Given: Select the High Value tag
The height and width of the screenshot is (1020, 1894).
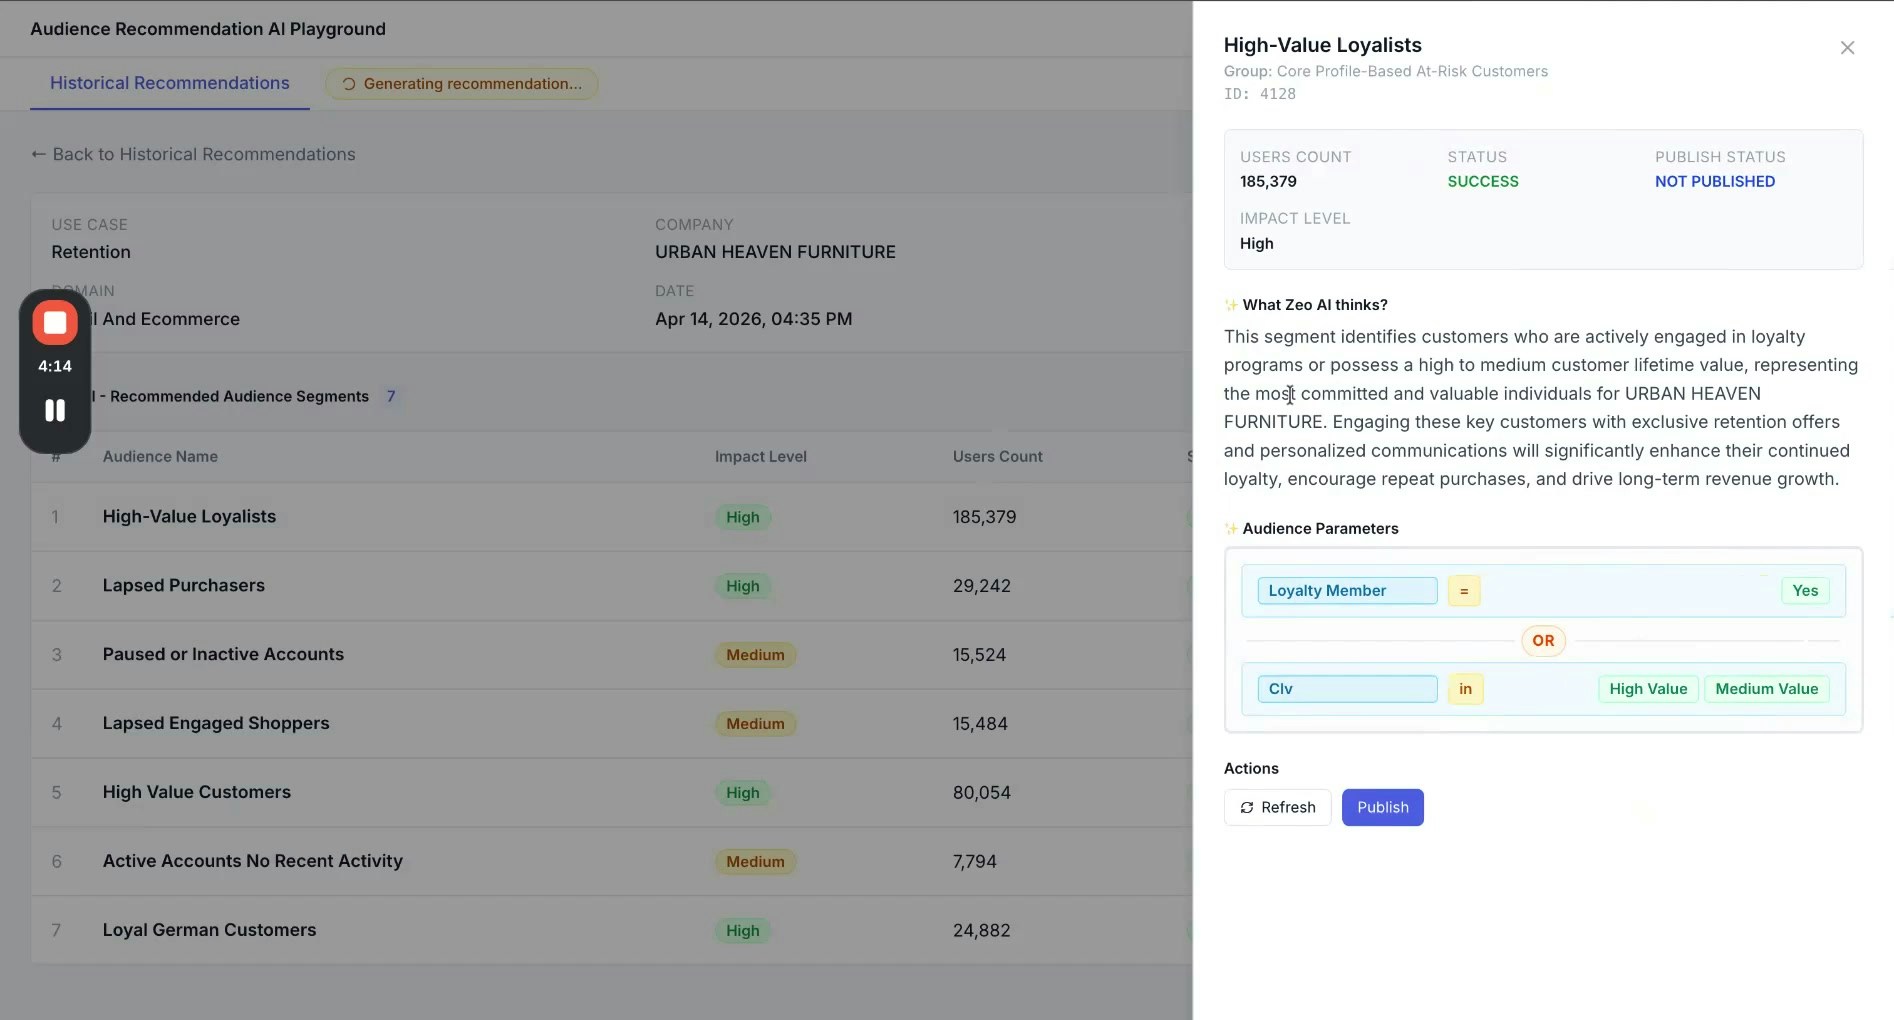Looking at the screenshot, I should click(1647, 689).
